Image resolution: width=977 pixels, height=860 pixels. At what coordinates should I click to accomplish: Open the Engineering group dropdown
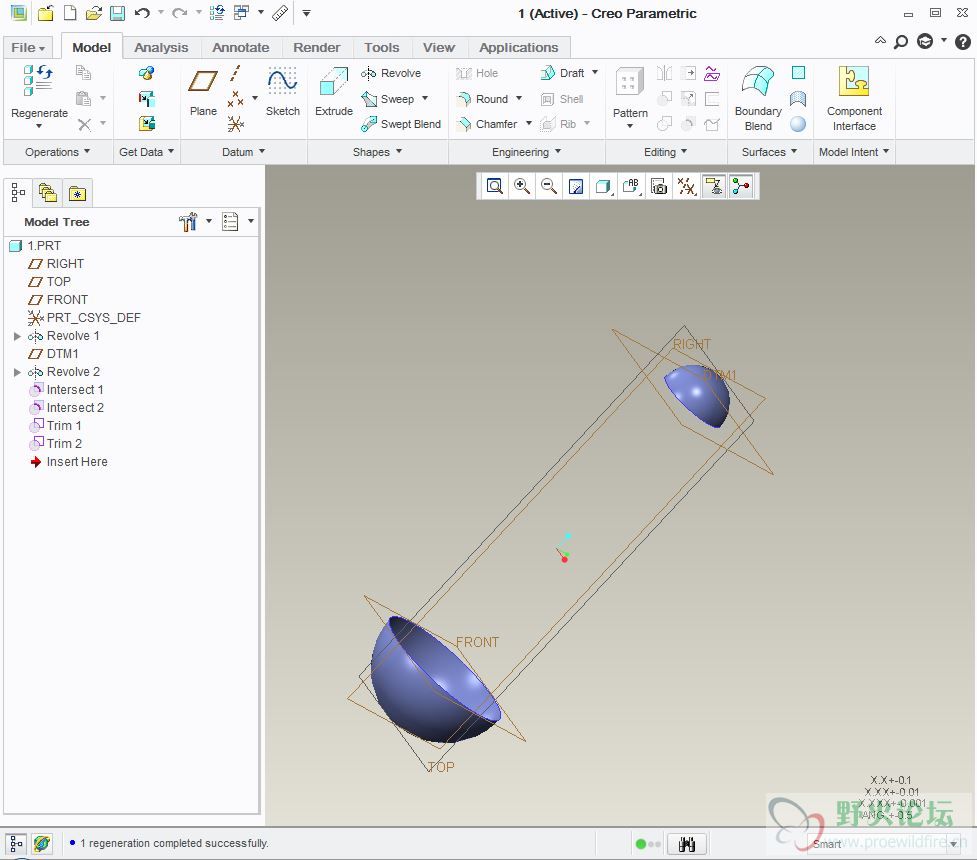pos(527,152)
